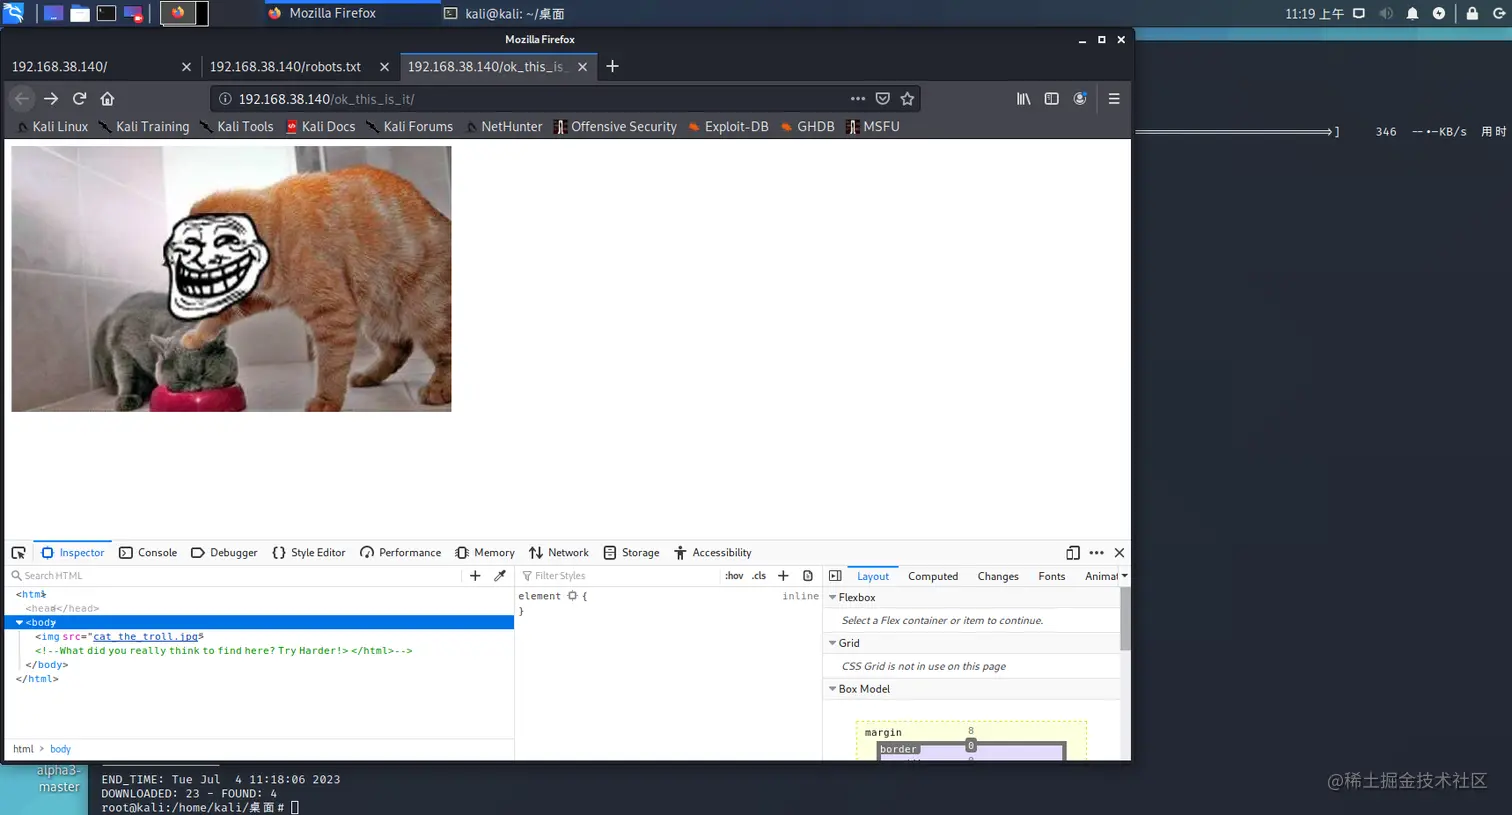Open the Storage tab
This screenshot has width=1512, height=815.
(631, 553)
